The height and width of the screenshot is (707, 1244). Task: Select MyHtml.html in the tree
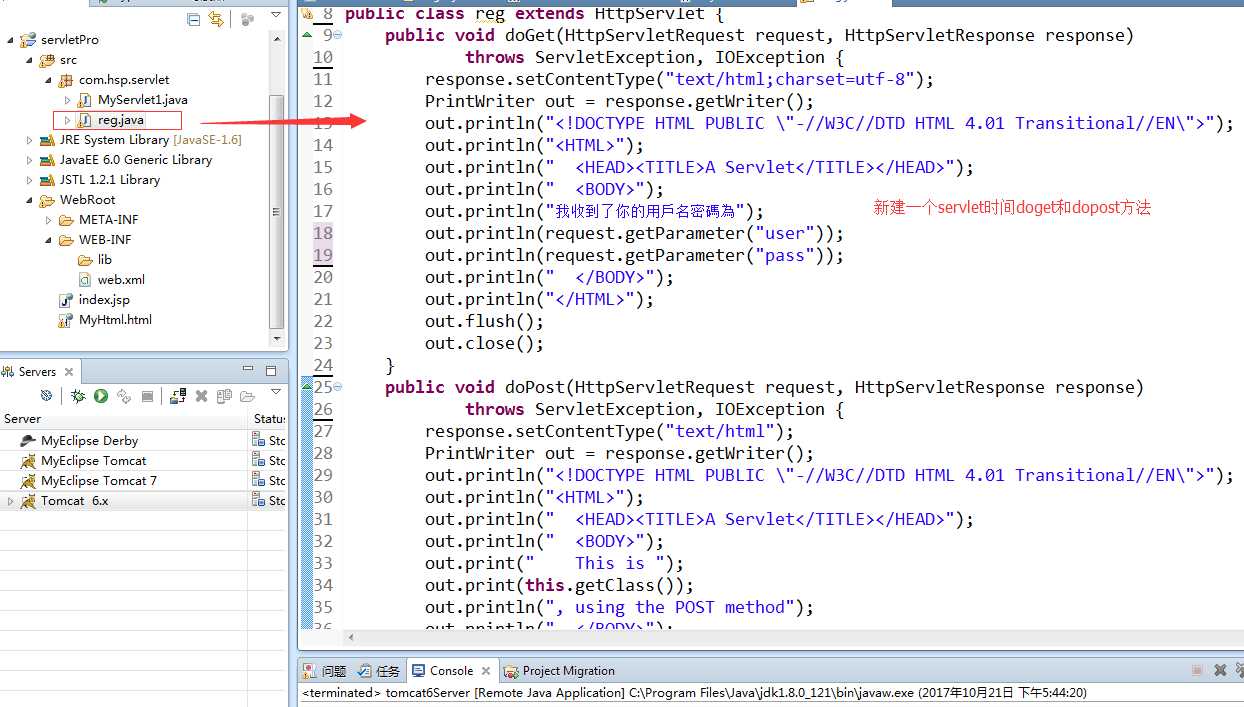[115, 320]
